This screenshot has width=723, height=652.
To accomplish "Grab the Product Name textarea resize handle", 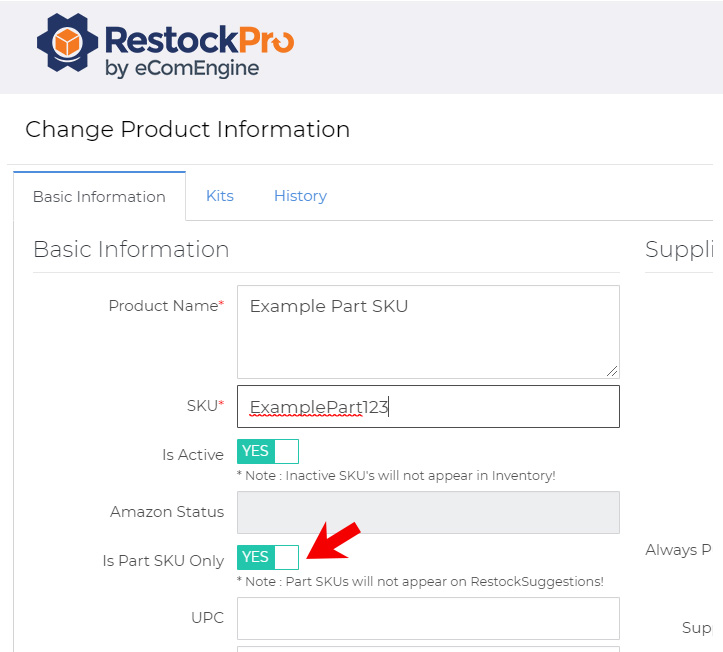I will tap(612, 371).
